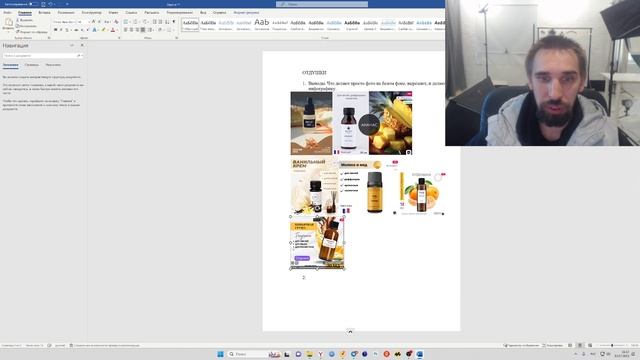The width and height of the screenshot is (640, 360).
Task: Click the Decrease Font Size icon
Action: pyautogui.click(x=99, y=21)
